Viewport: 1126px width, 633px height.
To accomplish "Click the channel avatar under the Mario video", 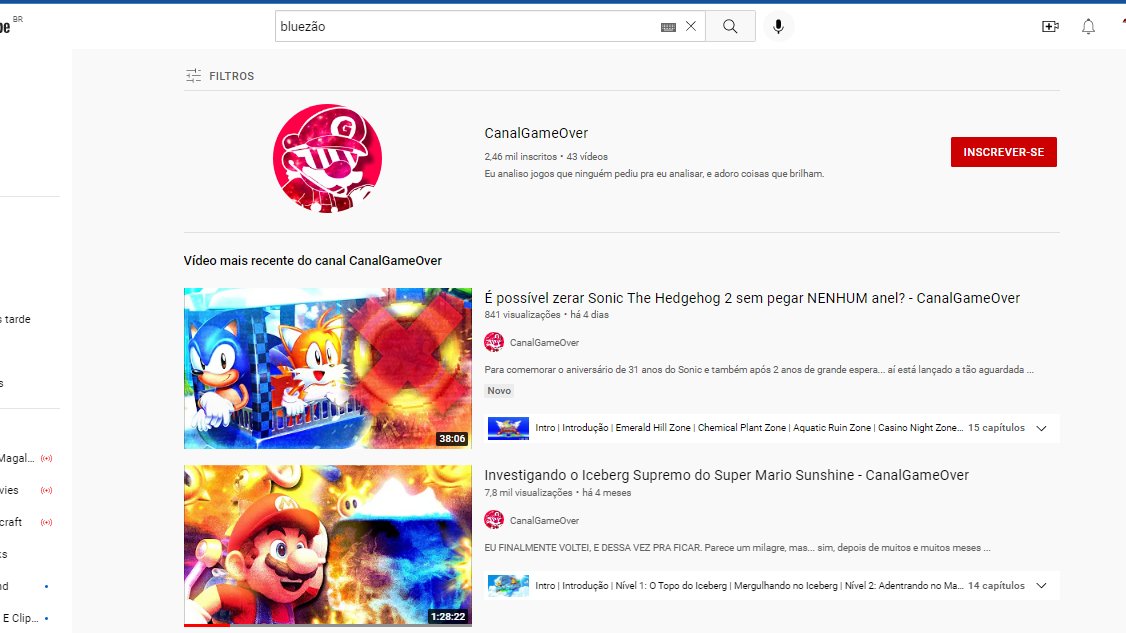I will (x=494, y=519).
